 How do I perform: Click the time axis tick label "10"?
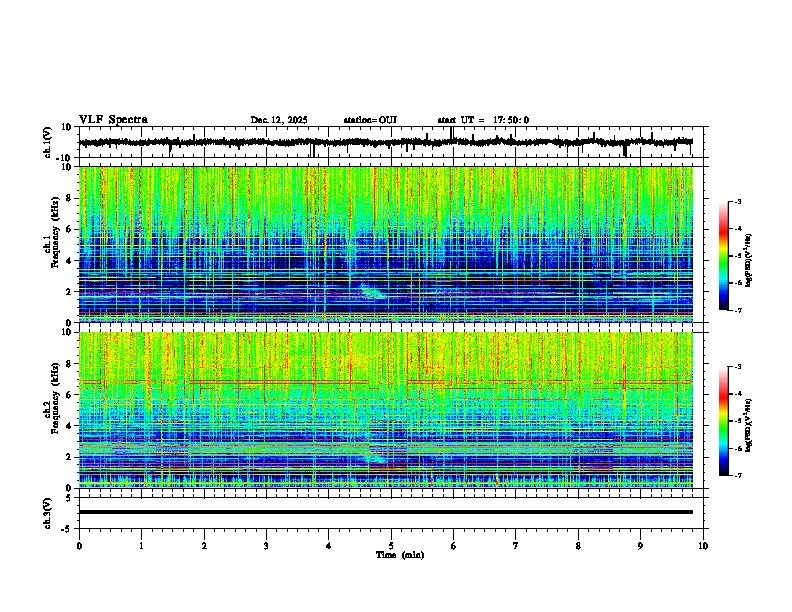(x=703, y=546)
